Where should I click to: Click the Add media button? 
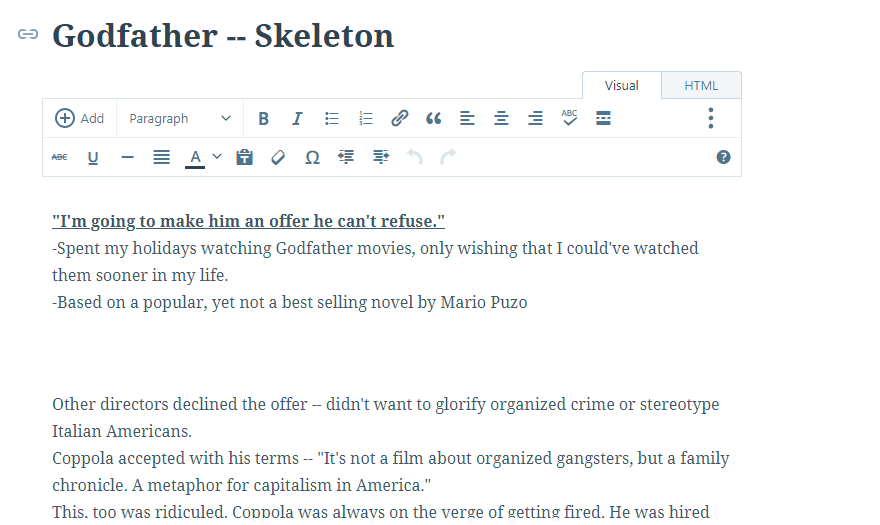[x=80, y=119]
